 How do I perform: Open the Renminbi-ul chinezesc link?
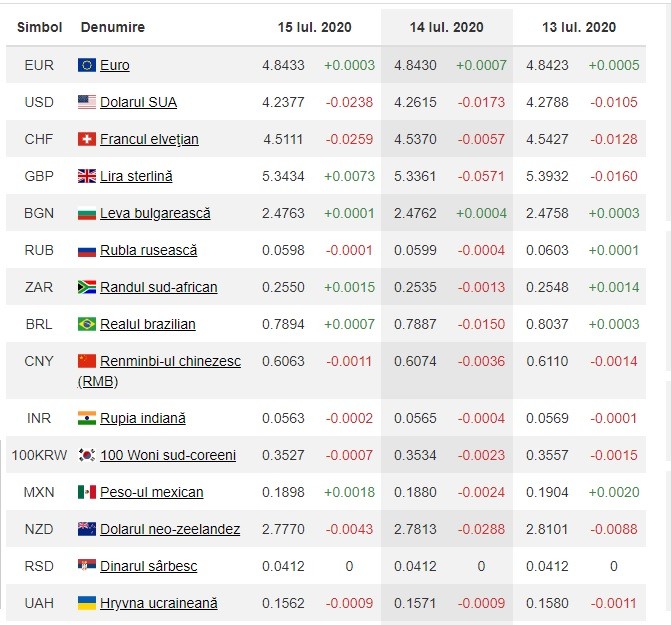click(x=159, y=371)
